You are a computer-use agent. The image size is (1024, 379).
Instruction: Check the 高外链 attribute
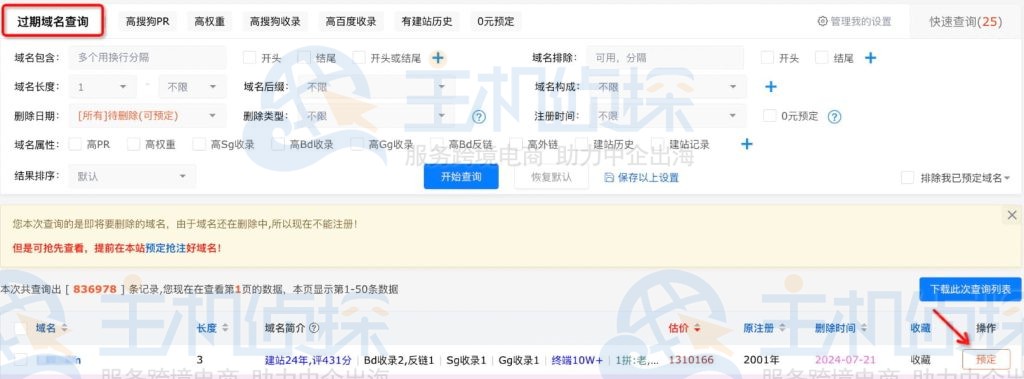(516, 144)
